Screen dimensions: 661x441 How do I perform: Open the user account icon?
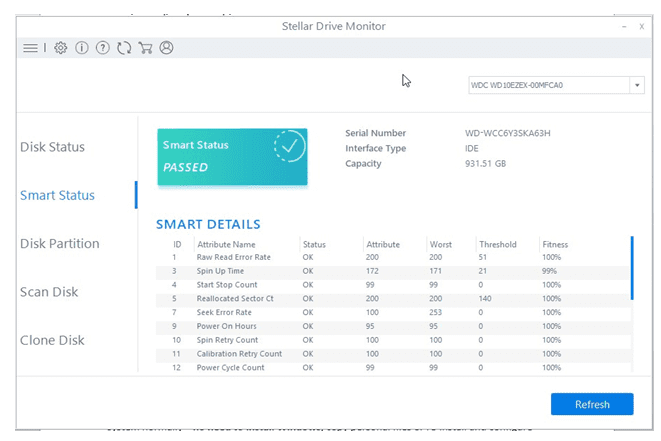click(x=167, y=48)
